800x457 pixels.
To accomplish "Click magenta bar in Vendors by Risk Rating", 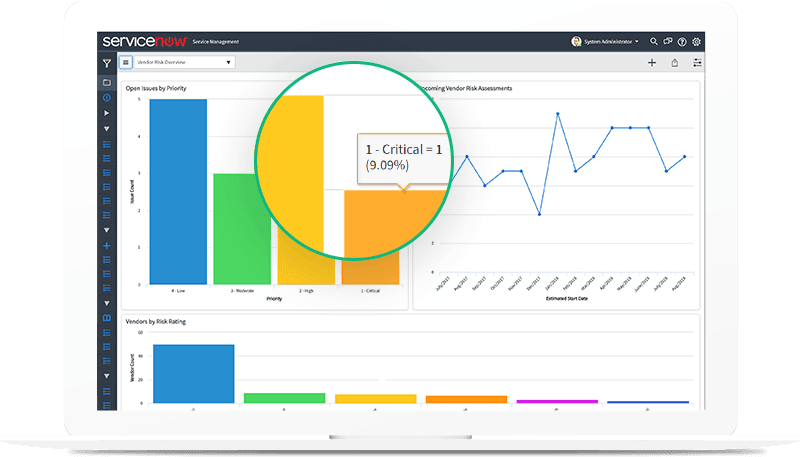I will tap(557, 401).
